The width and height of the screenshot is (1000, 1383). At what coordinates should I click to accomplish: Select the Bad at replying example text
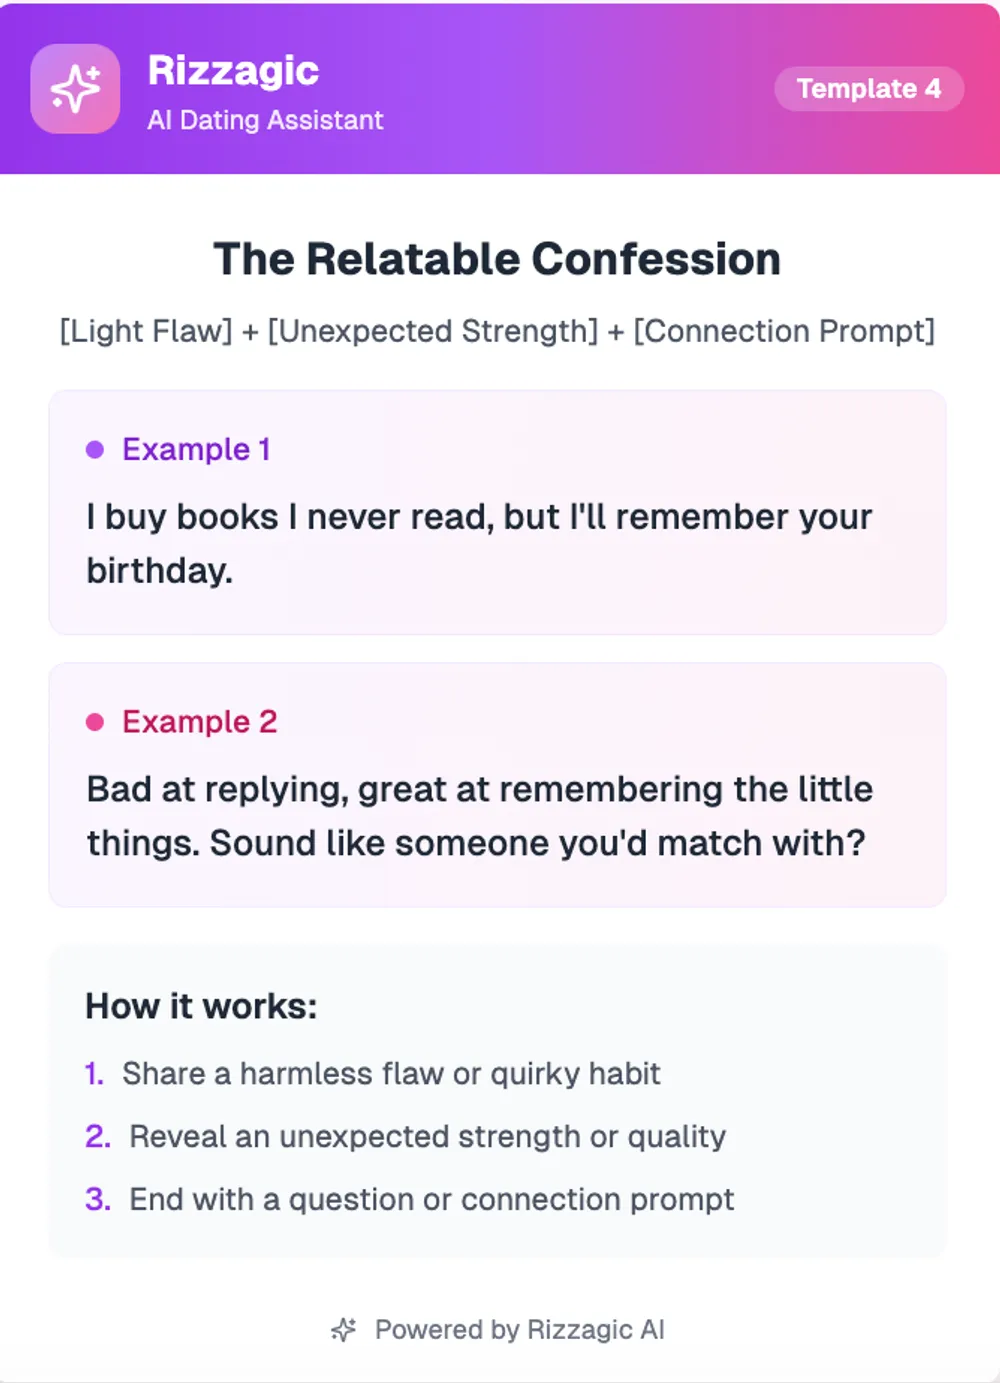479,816
